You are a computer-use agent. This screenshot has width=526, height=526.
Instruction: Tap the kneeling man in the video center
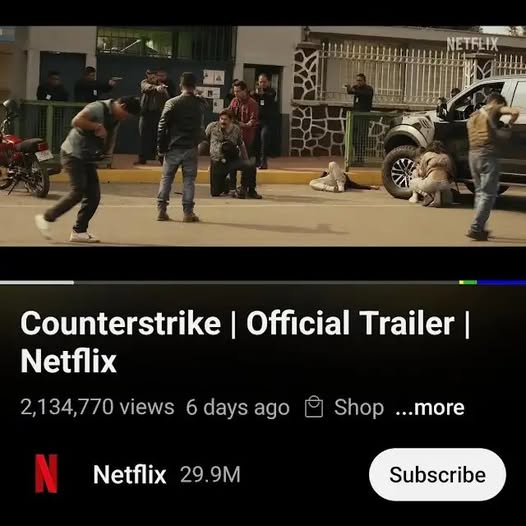pos(227,154)
